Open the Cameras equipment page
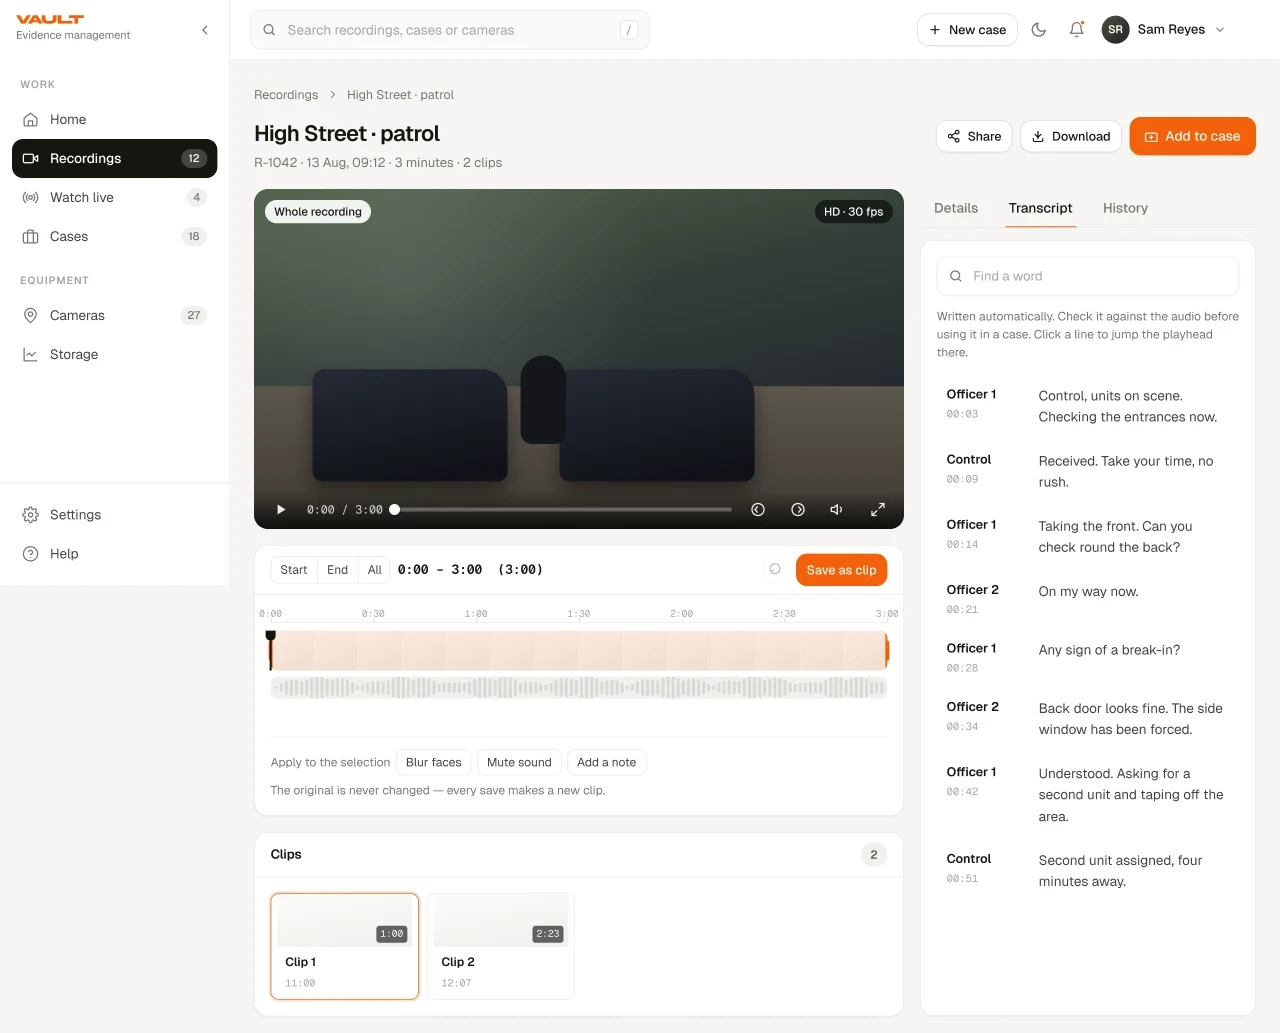Screen dimensions: 1280x1033 pyautogui.click(x=114, y=315)
